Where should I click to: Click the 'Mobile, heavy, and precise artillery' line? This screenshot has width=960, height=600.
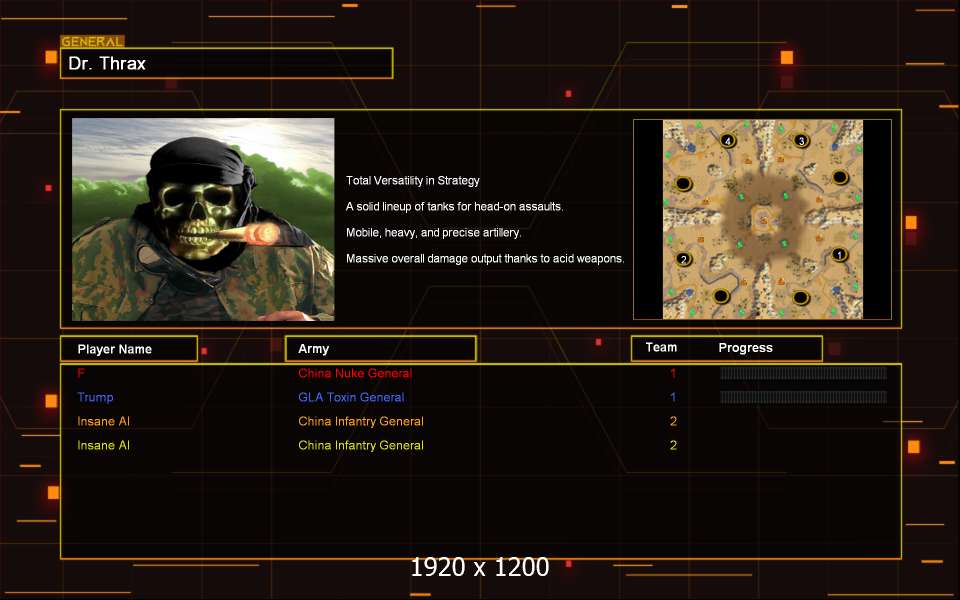coord(433,233)
